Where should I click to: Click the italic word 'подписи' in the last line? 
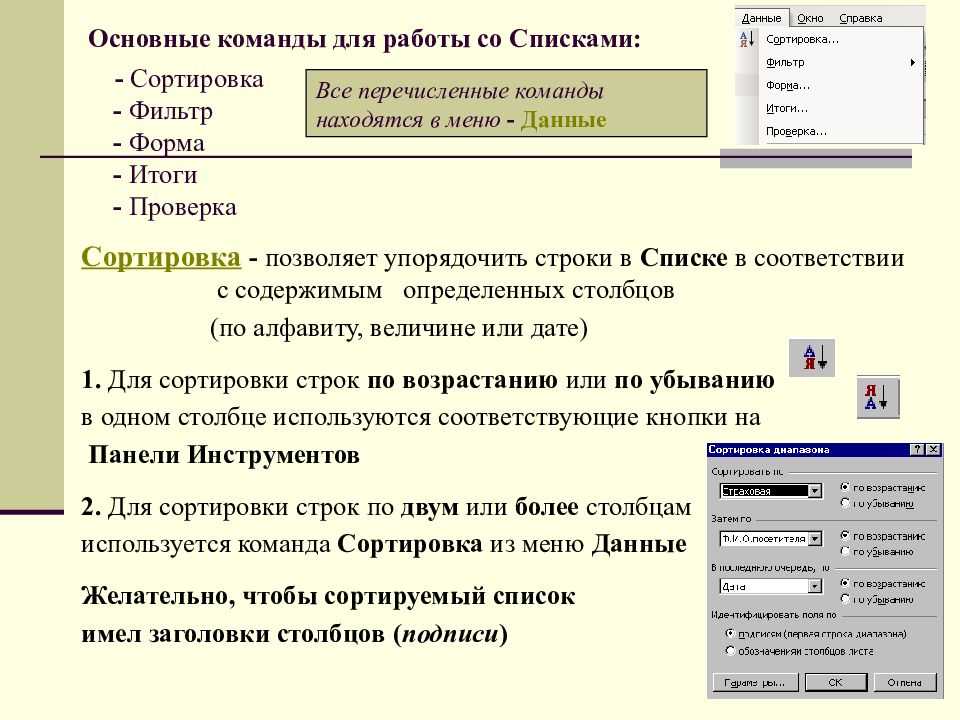(451, 634)
